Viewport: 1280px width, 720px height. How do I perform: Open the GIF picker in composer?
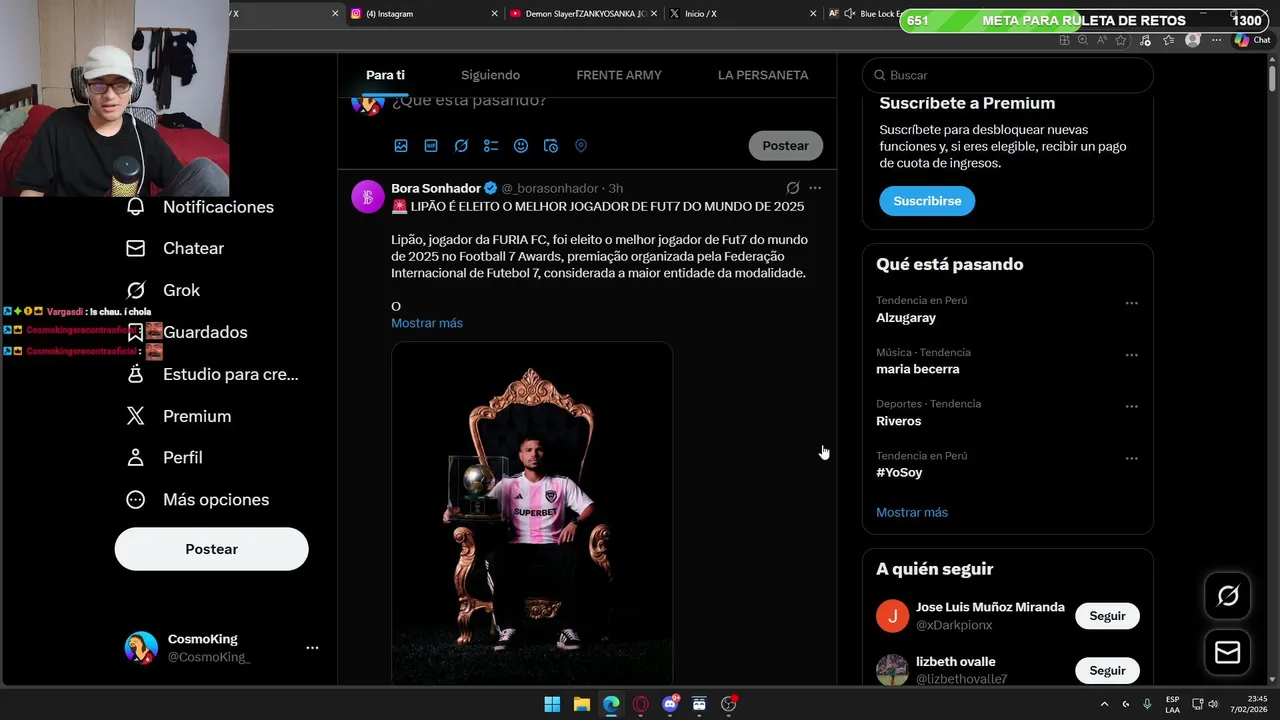(x=431, y=146)
